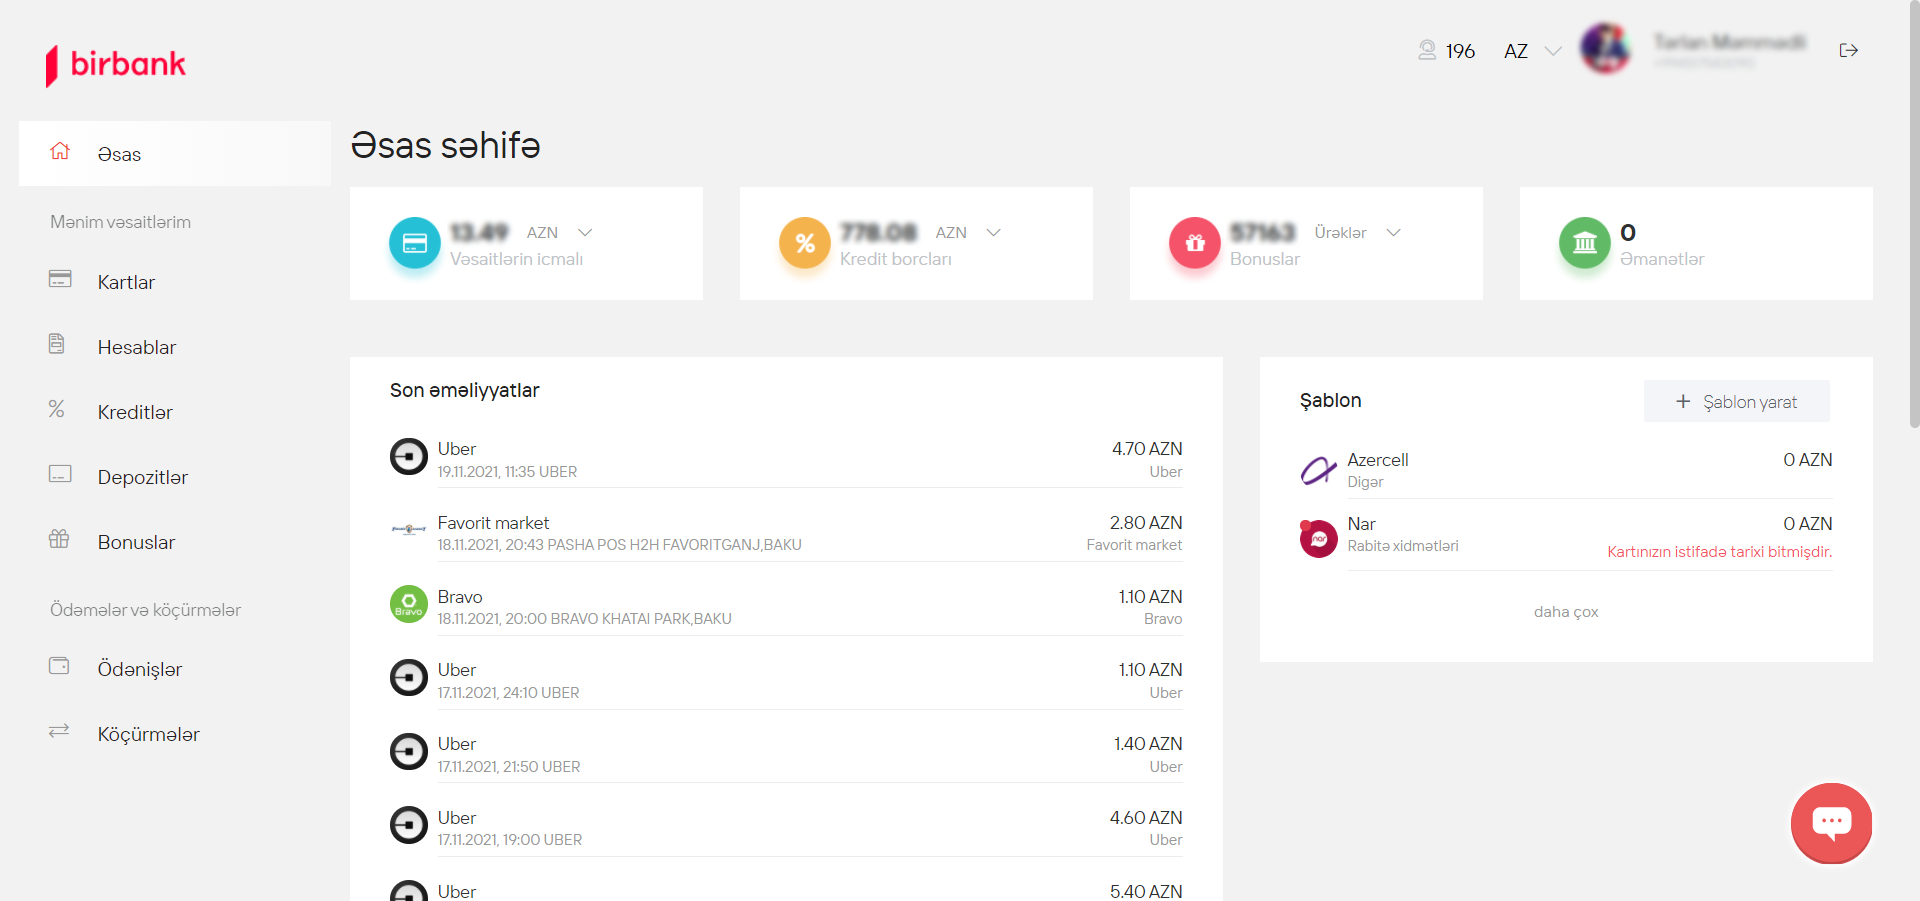1920x901 pixels.
Task: Open the red chat support bubble
Action: pyautogui.click(x=1832, y=823)
